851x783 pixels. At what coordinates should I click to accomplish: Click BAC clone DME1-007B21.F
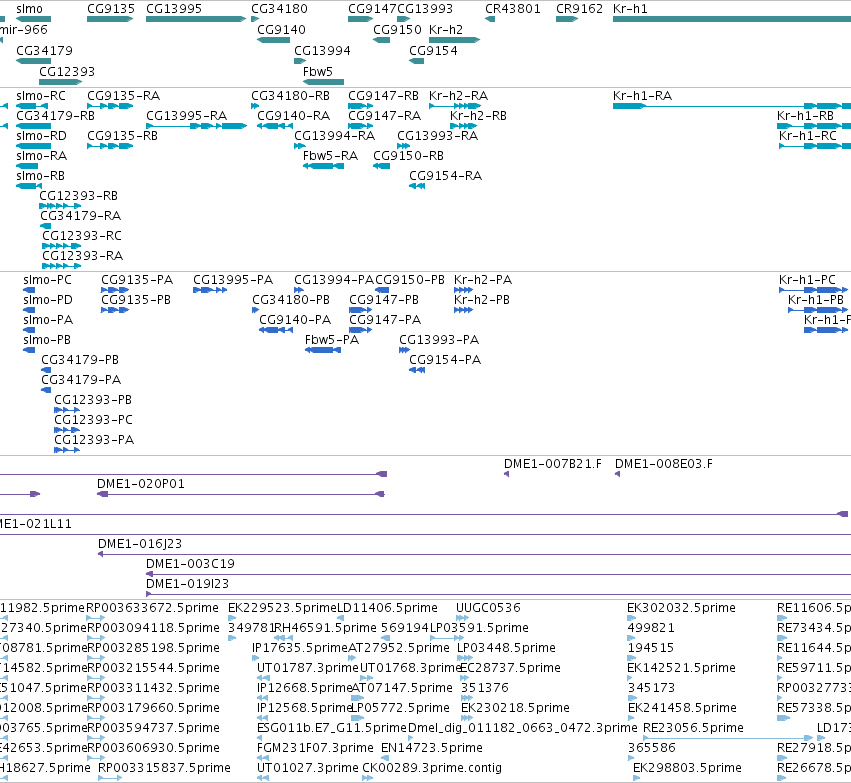(x=552, y=464)
